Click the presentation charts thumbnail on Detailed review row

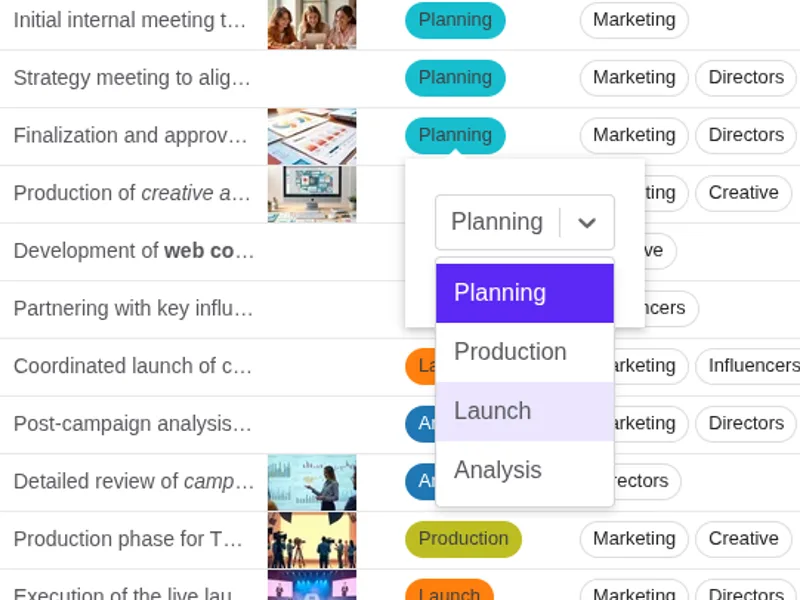tap(311, 481)
